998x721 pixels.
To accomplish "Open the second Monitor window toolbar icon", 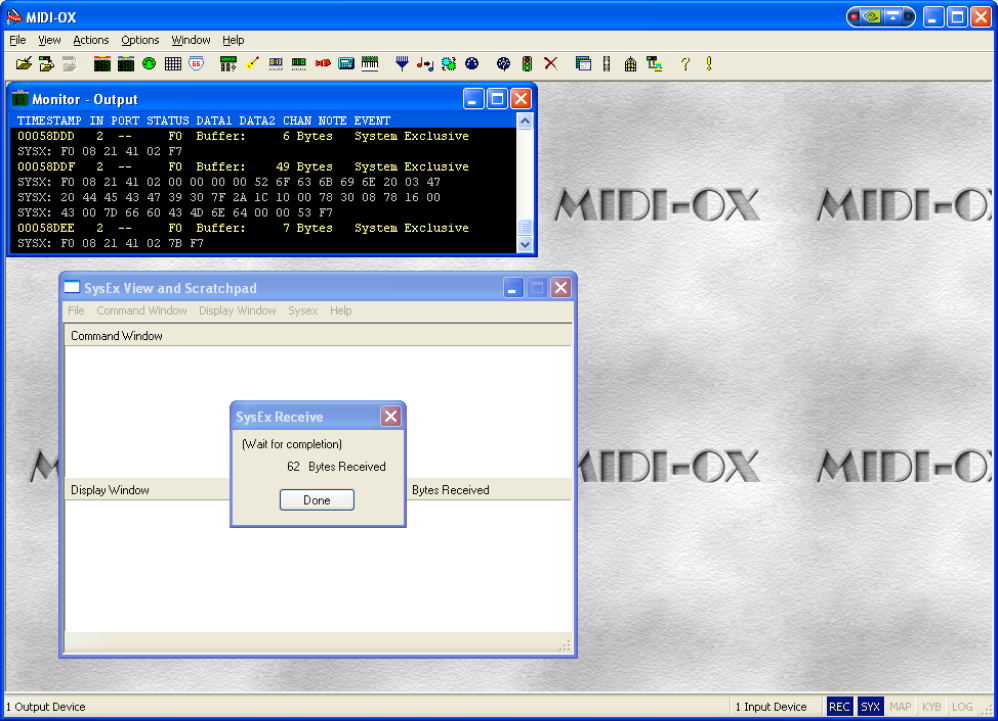I will pos(125,64).
